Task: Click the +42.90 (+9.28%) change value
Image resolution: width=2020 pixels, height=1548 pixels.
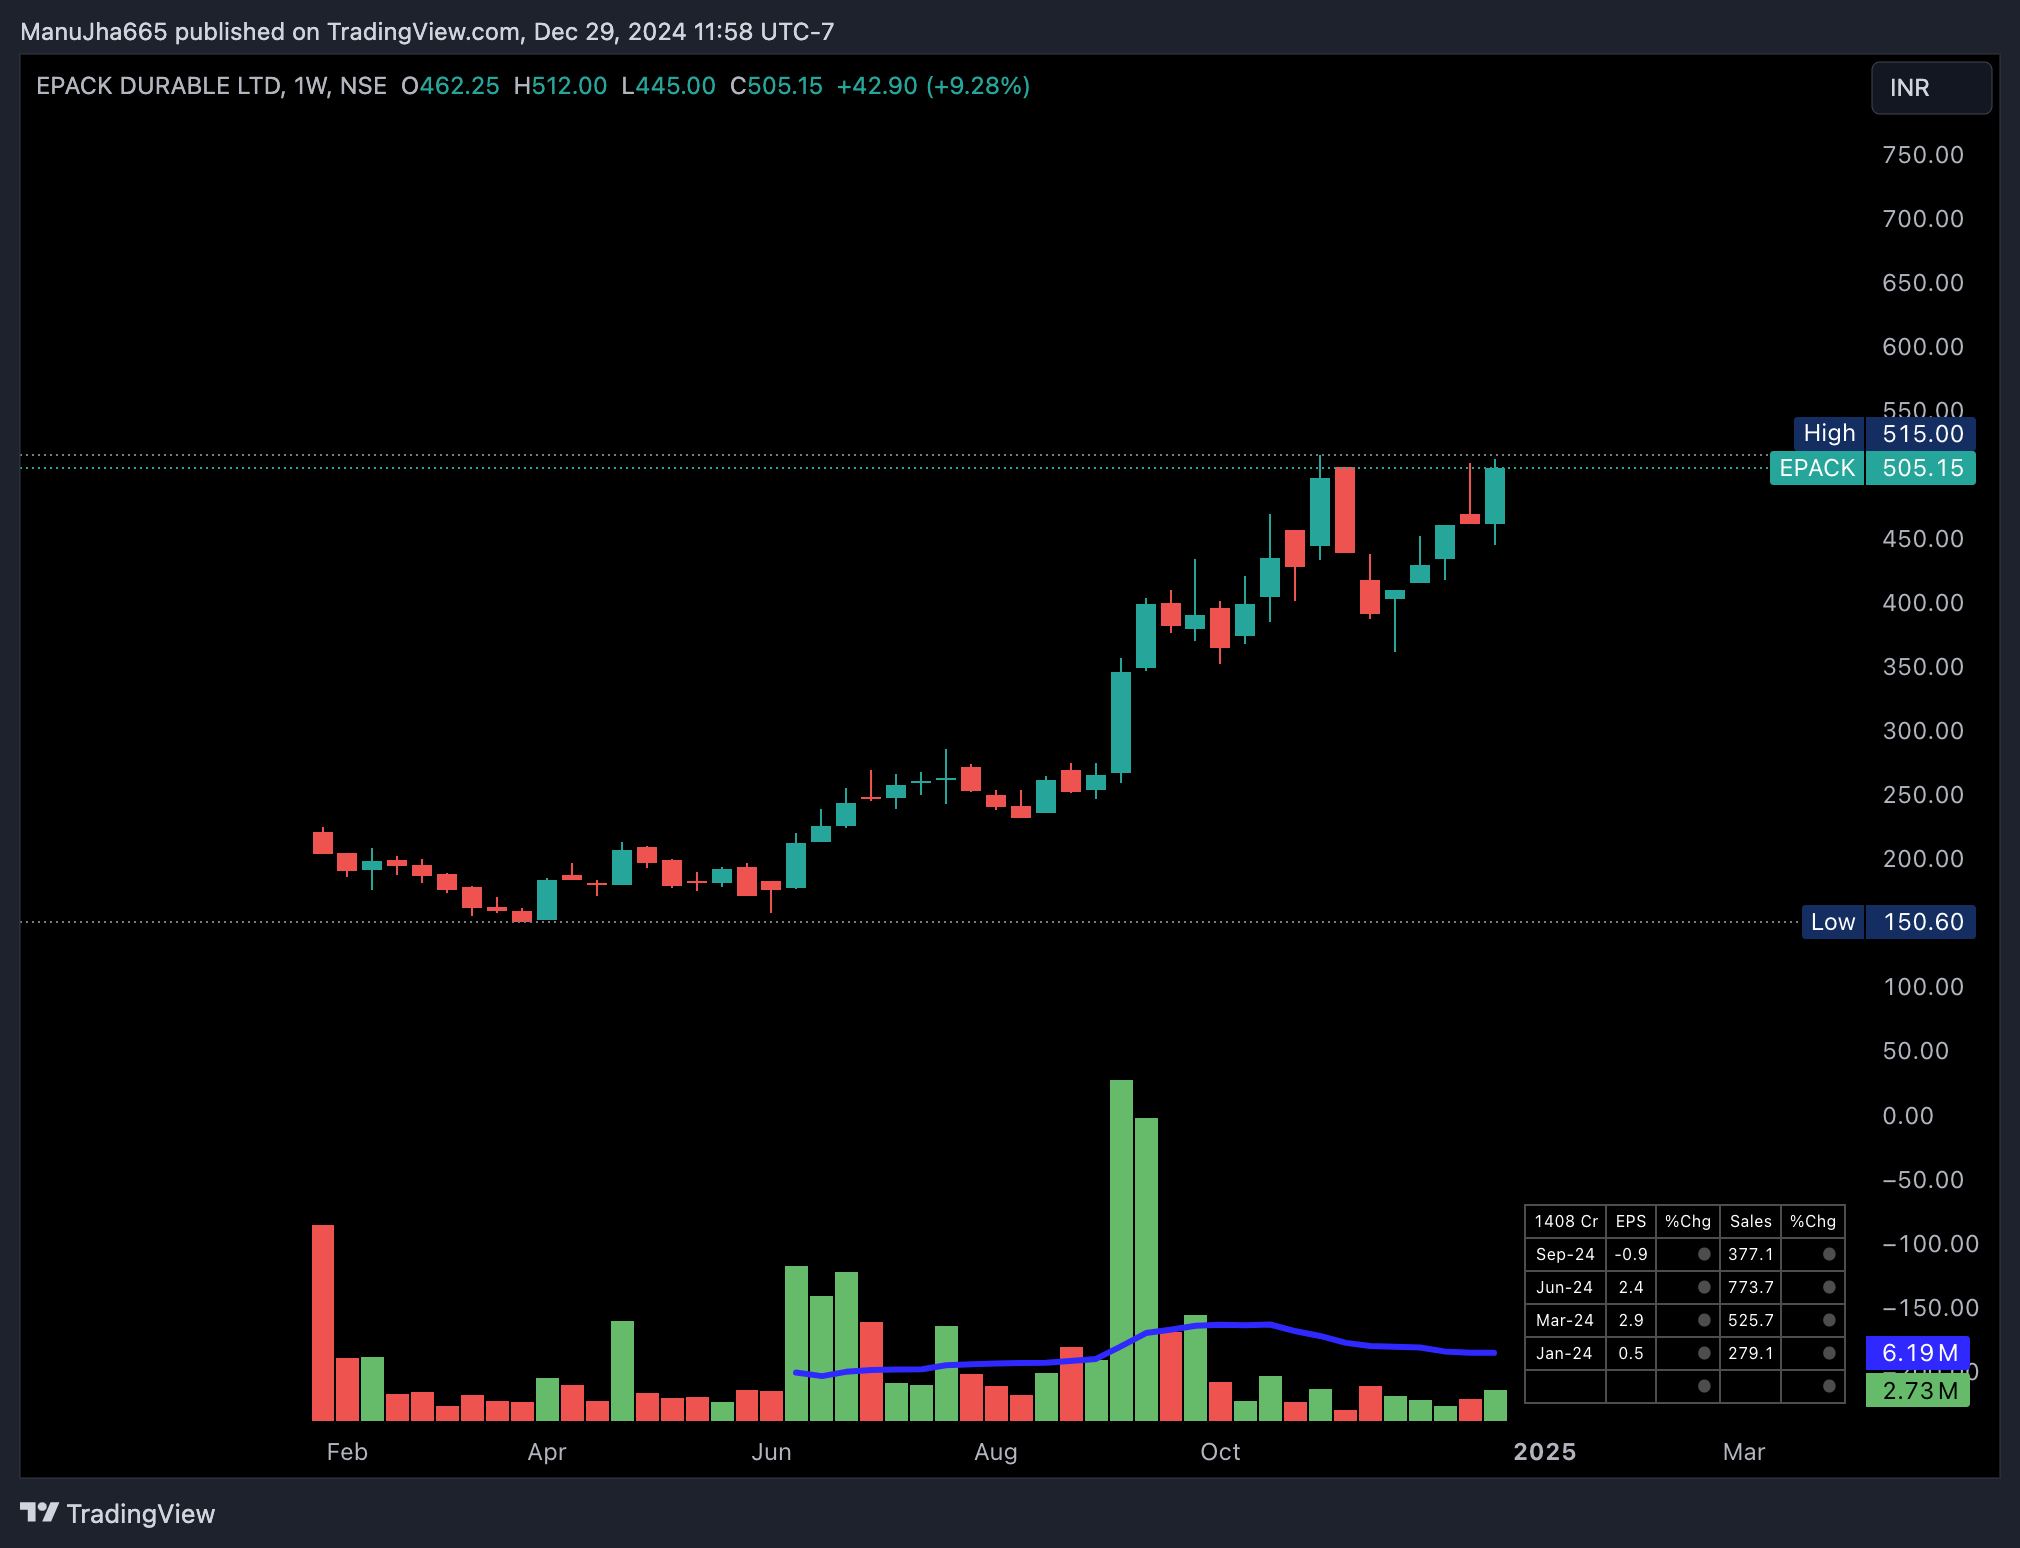Action: click(x=933, y=86)
